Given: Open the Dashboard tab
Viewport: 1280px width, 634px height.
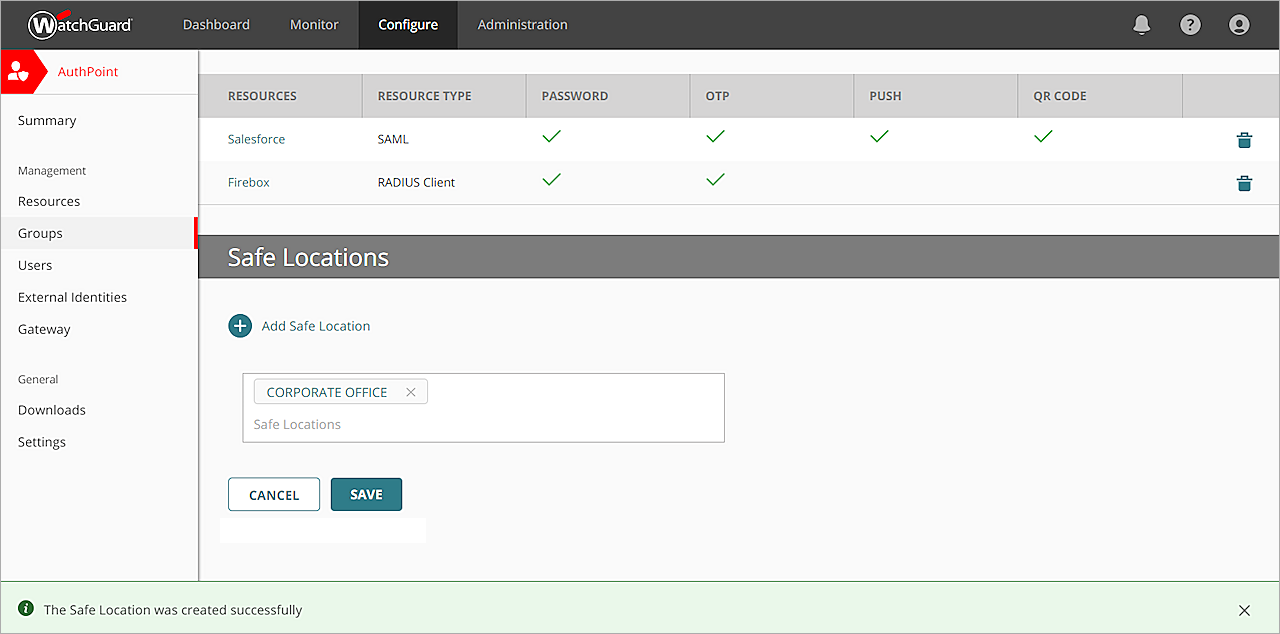Looking at the screenshot, I should [x=216, y=25].
